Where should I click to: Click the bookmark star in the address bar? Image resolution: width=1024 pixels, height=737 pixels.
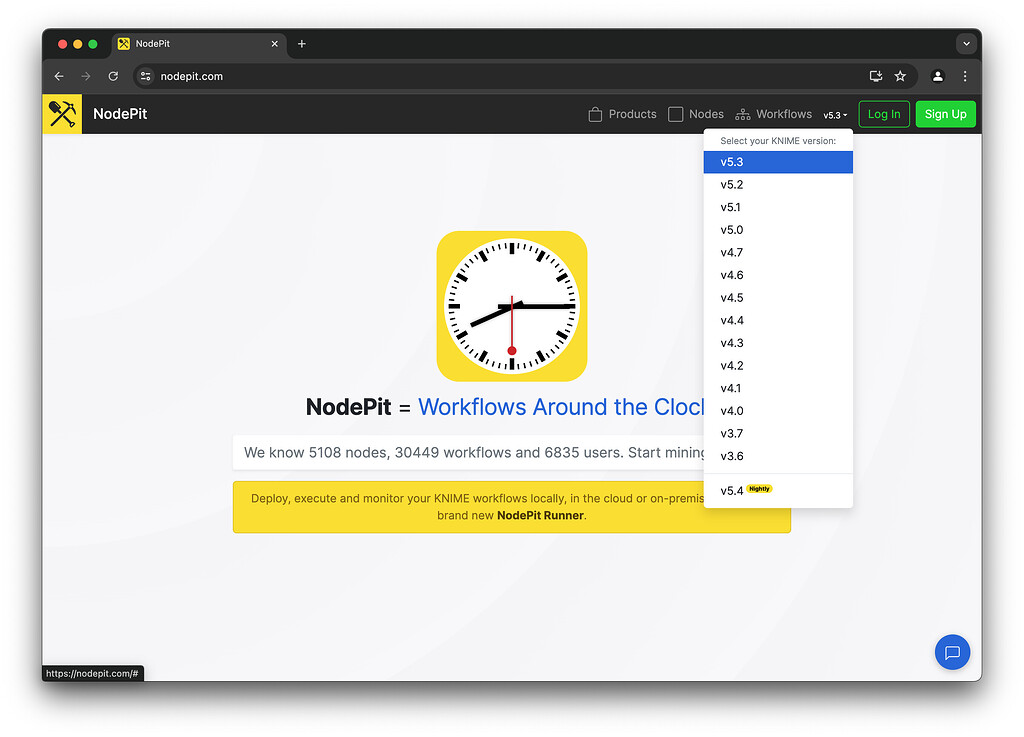(x=899, y=76)
